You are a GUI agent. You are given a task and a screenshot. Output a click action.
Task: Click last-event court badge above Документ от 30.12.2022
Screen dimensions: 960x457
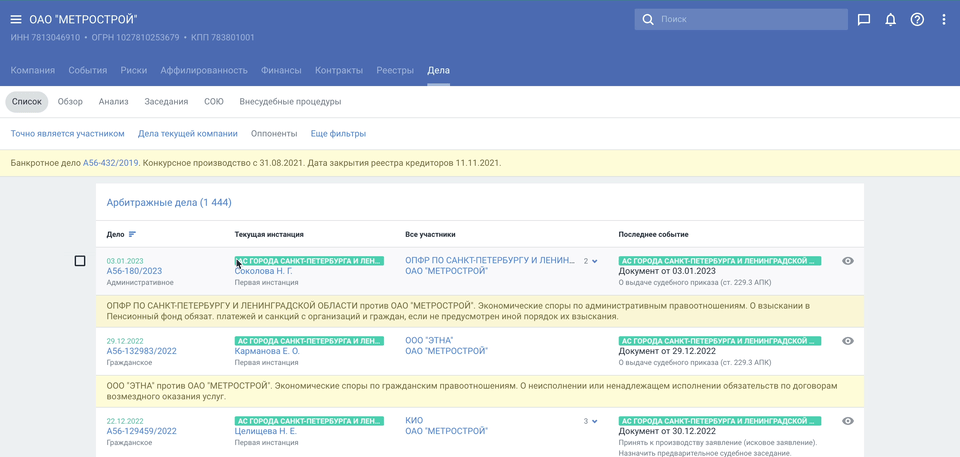[720, 421]
